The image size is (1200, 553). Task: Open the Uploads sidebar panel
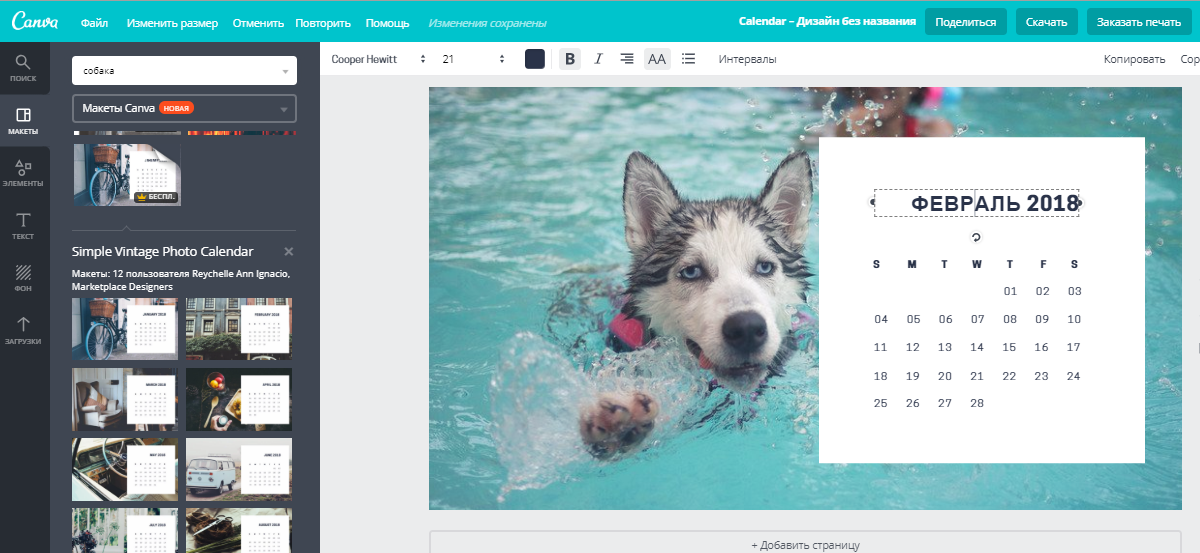pyautogui.click(x=24, y=329)
